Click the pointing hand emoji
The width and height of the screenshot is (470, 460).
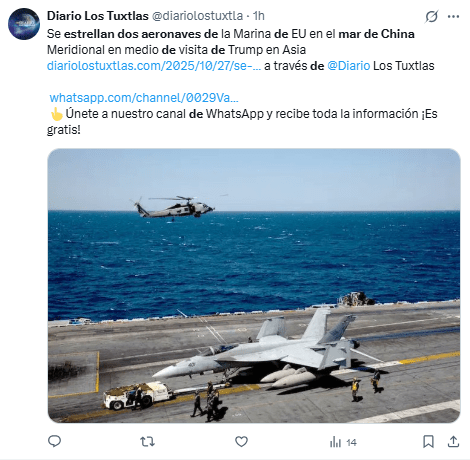coord(56,114)
